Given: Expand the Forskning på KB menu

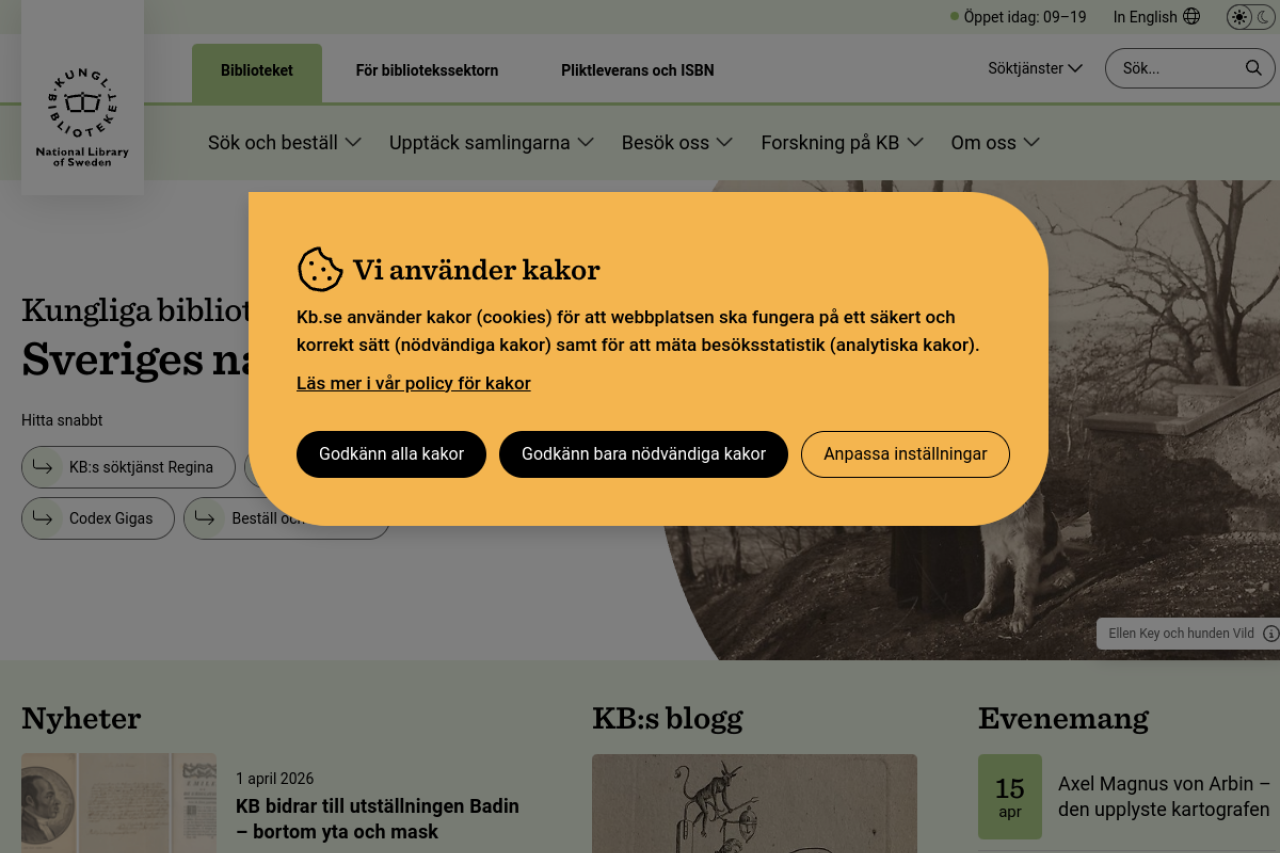Looking at the screenshot, I should point(841,142).
